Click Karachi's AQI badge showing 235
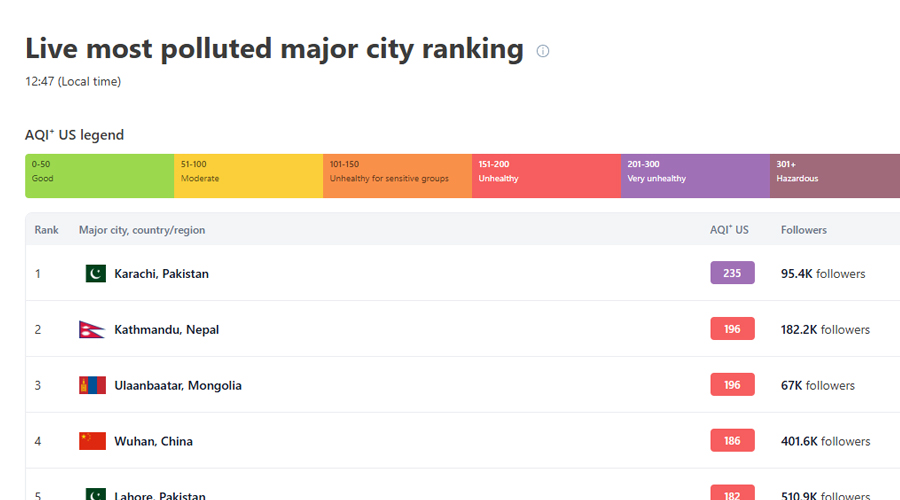Image resolution: width=900 pixels, height=500 pixels. (732, 273)
